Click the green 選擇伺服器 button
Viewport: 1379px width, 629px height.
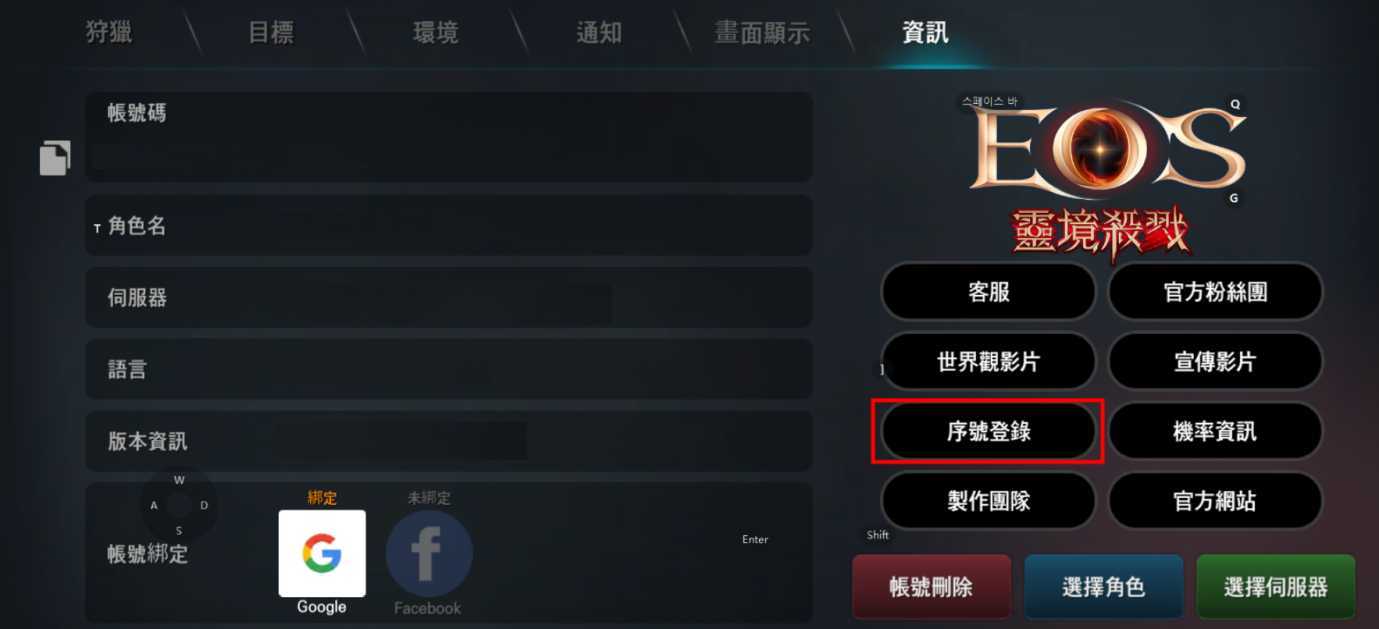[x=1275, y=587]
